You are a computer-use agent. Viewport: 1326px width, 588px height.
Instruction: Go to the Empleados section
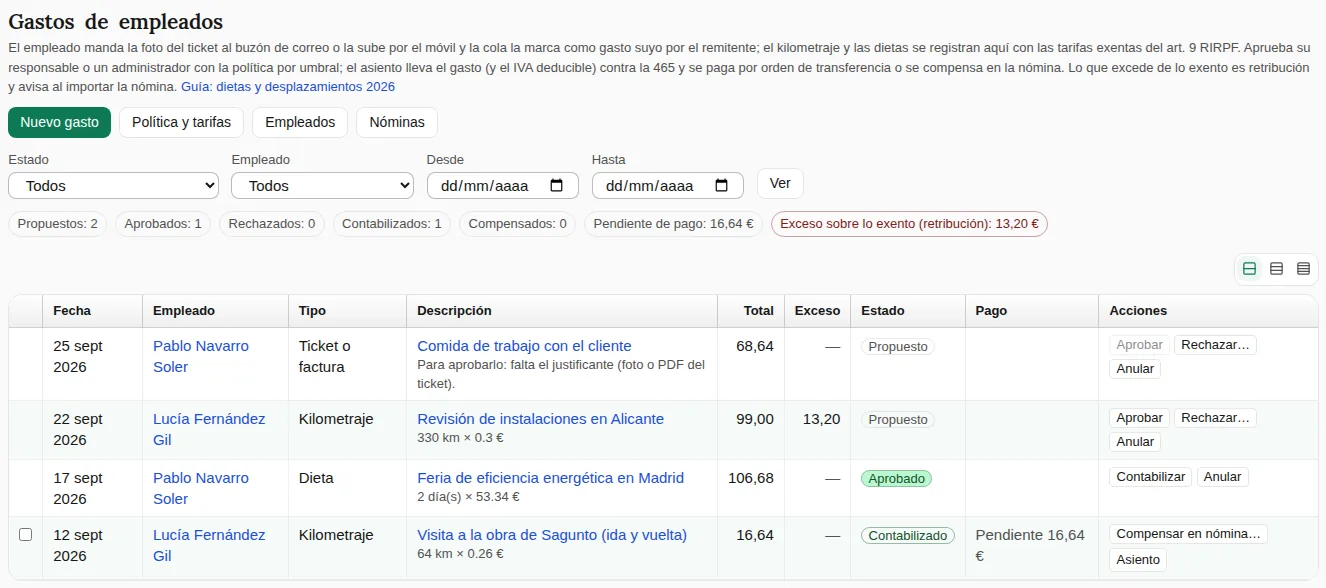pyautogui.click(x=300, y=122)
